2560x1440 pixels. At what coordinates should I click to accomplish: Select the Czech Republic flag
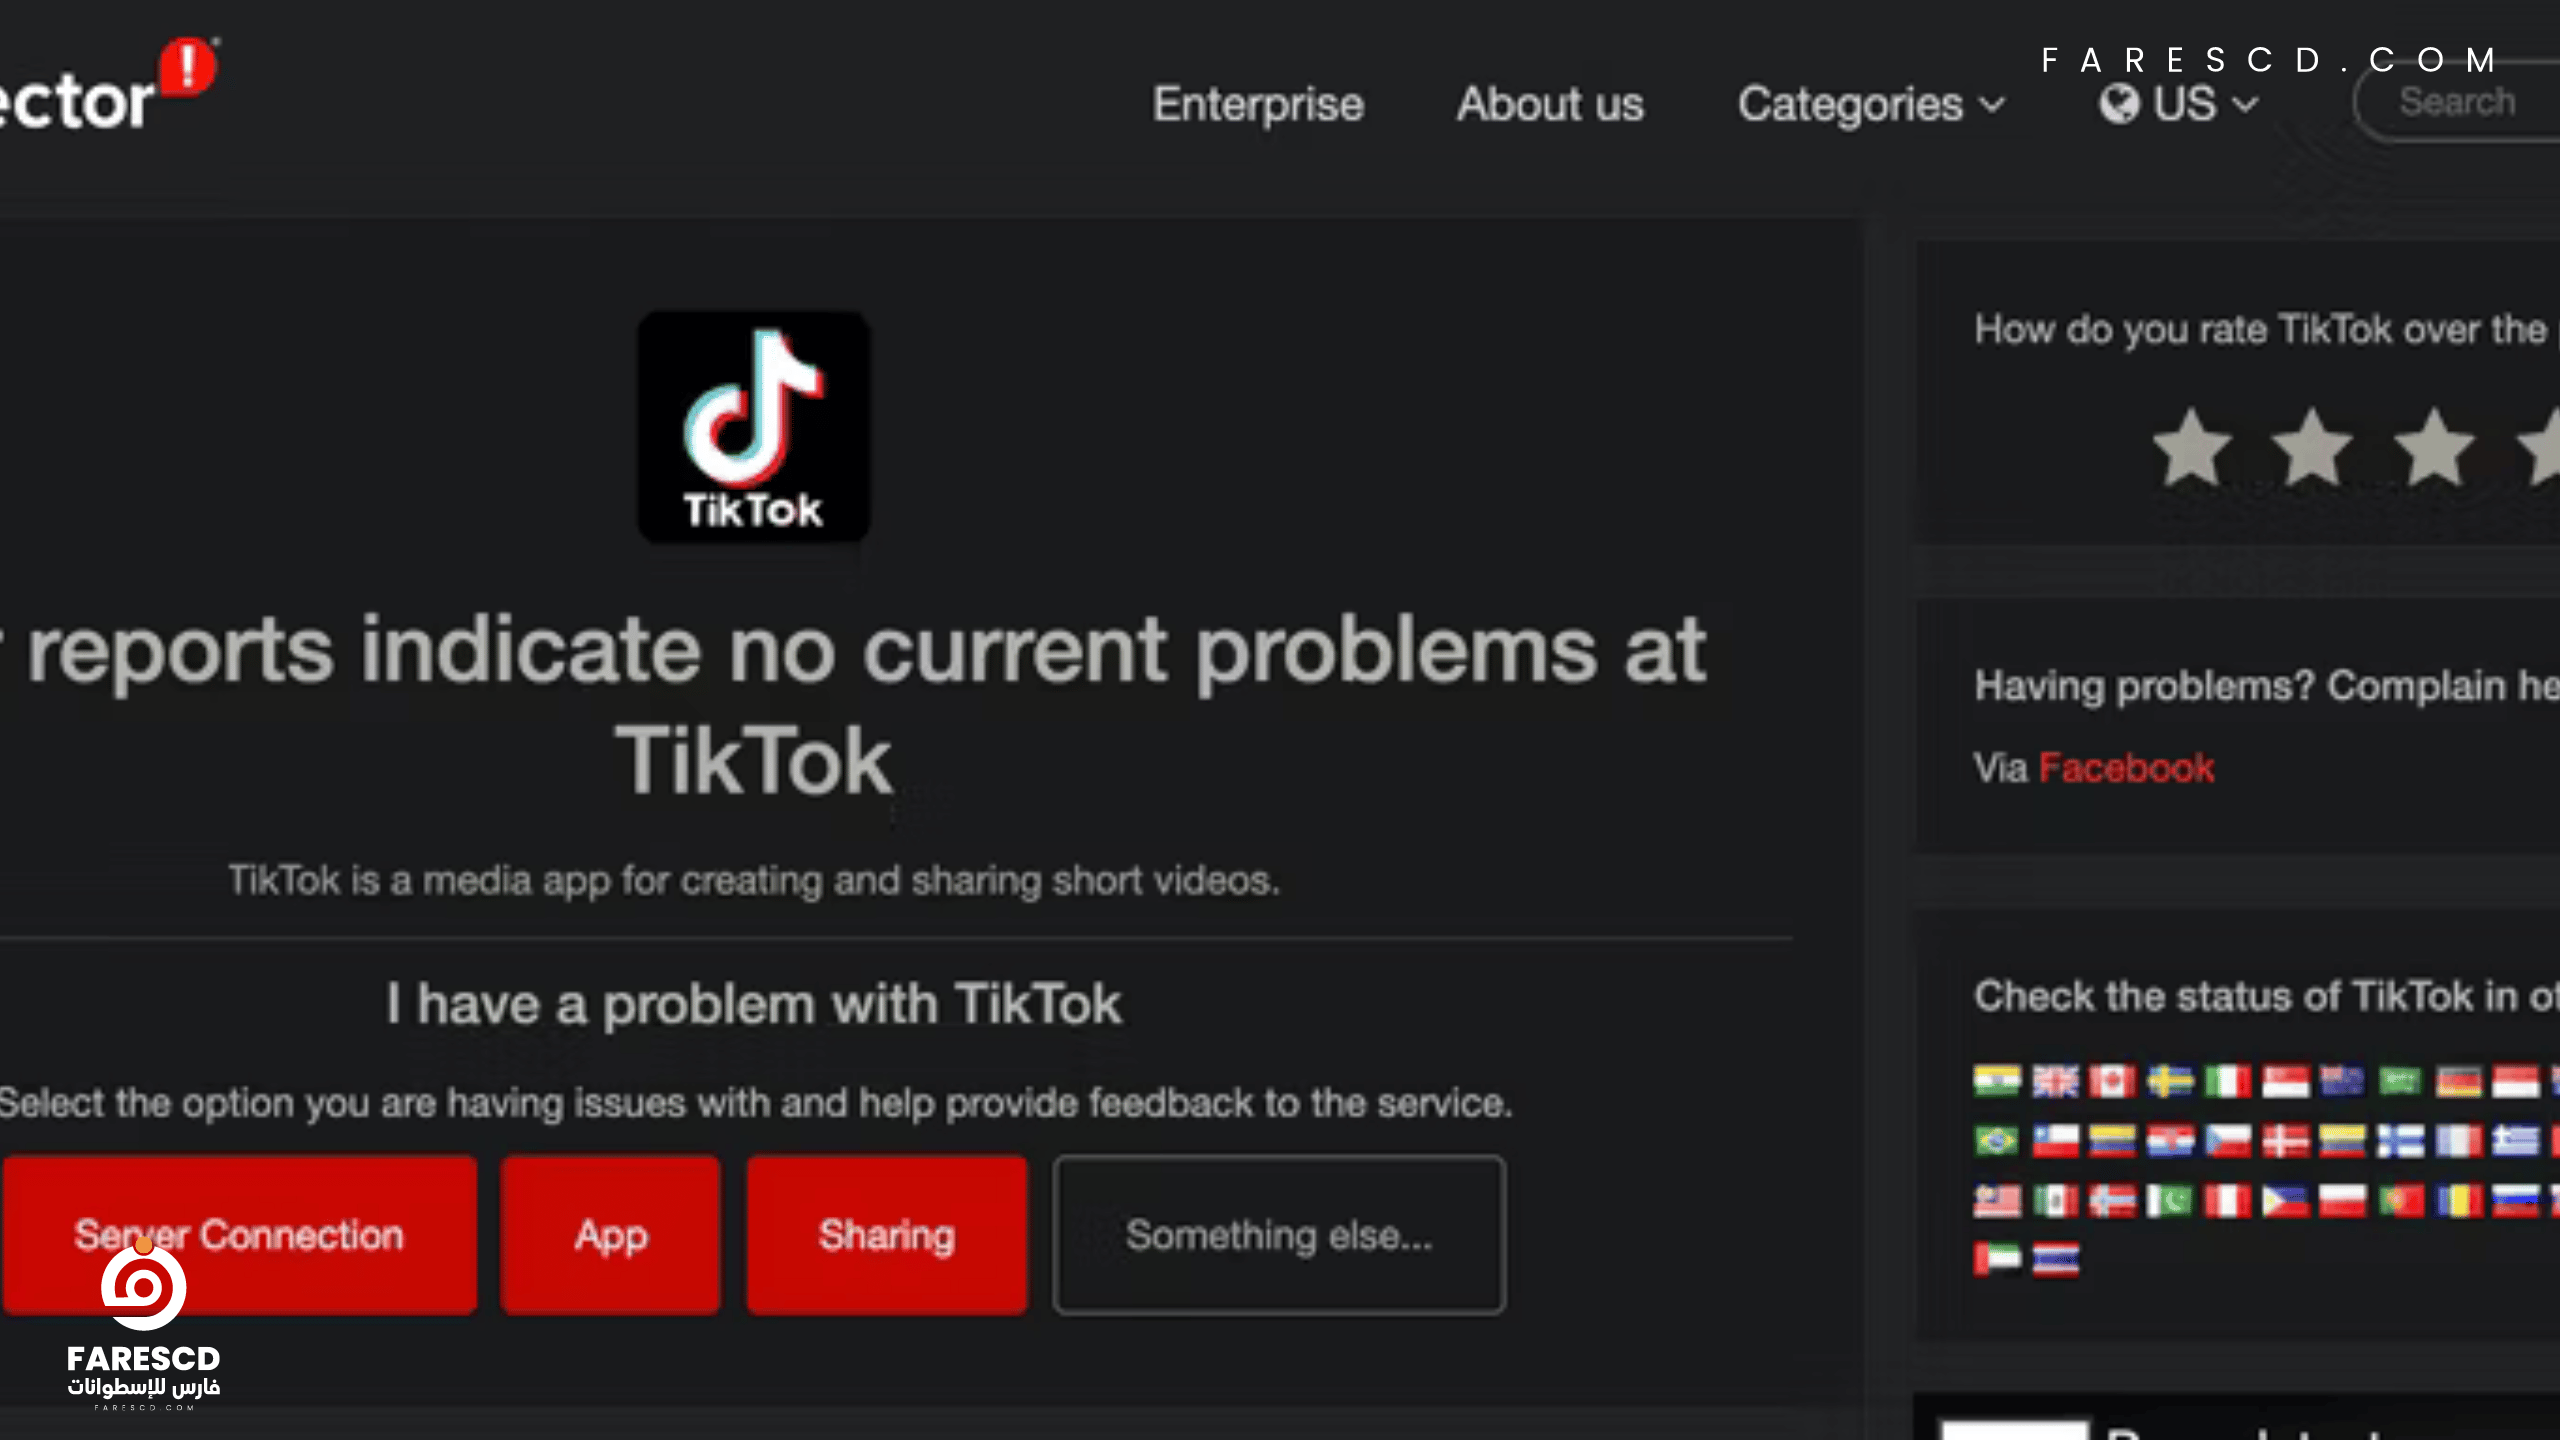[2228, 1140]
